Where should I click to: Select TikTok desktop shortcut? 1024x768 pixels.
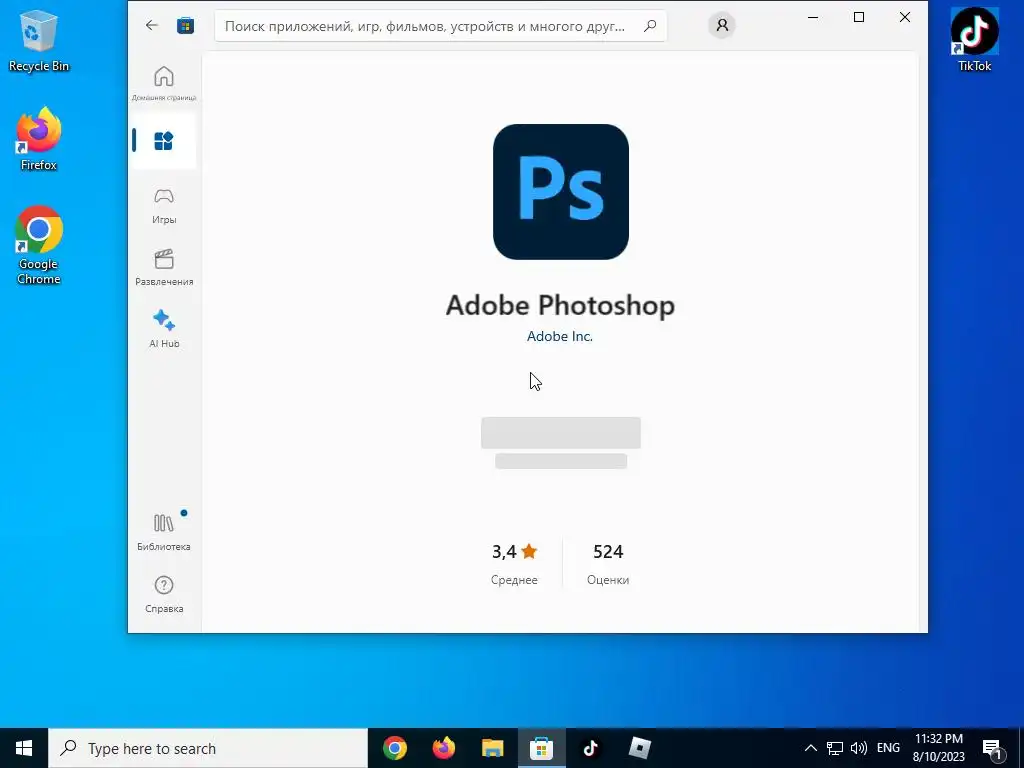coord(974,39)
